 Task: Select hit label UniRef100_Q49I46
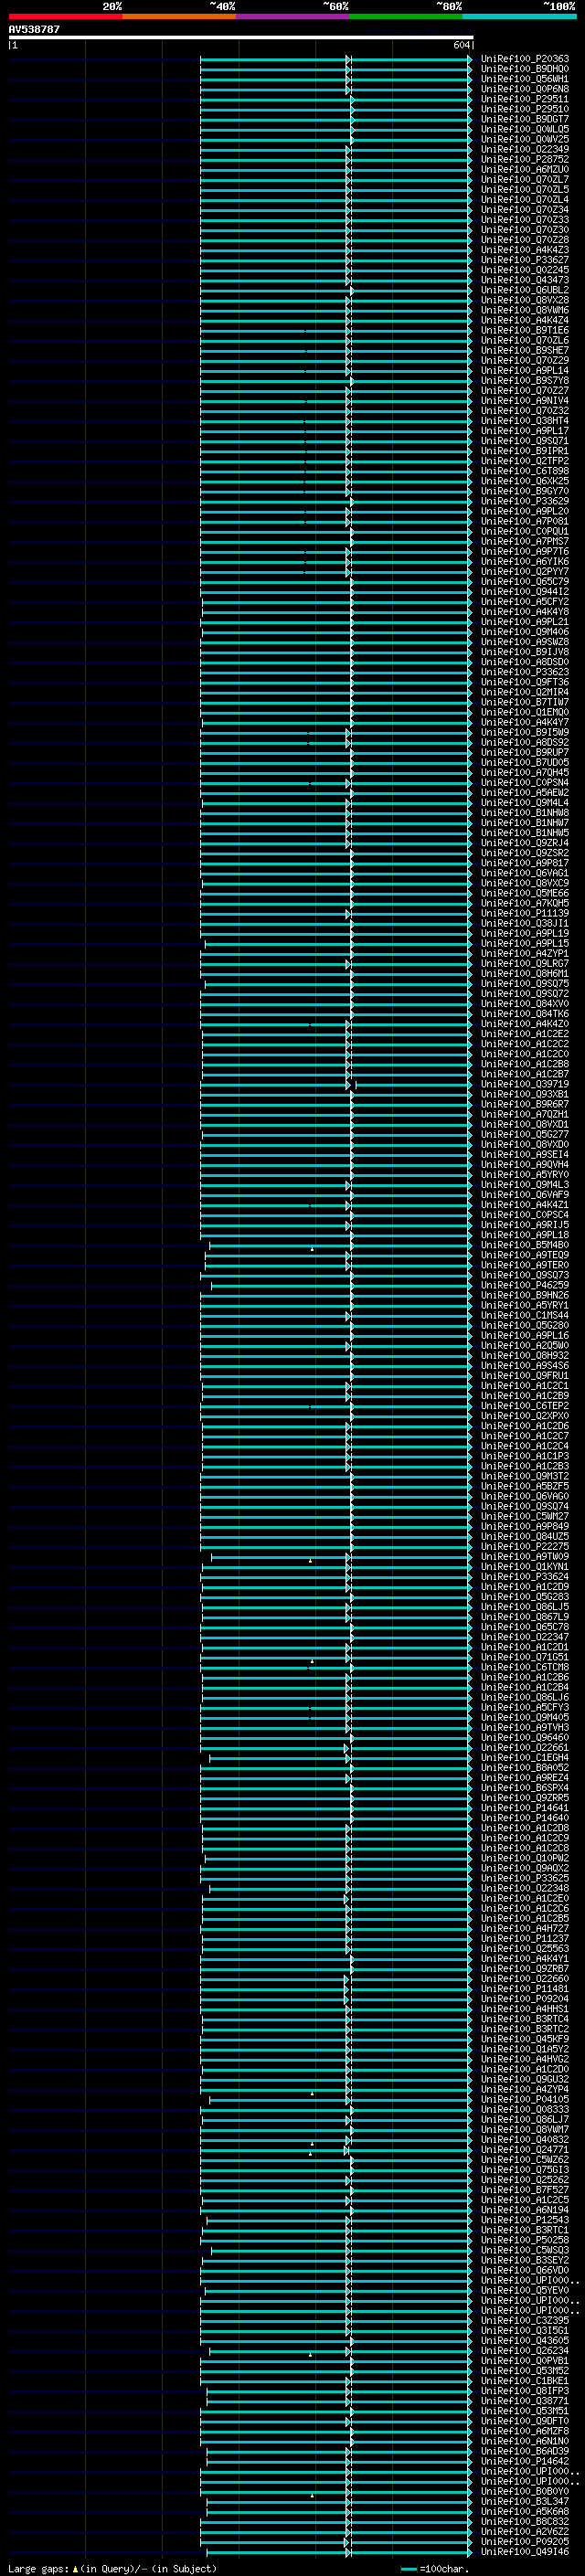[525, 2551]
